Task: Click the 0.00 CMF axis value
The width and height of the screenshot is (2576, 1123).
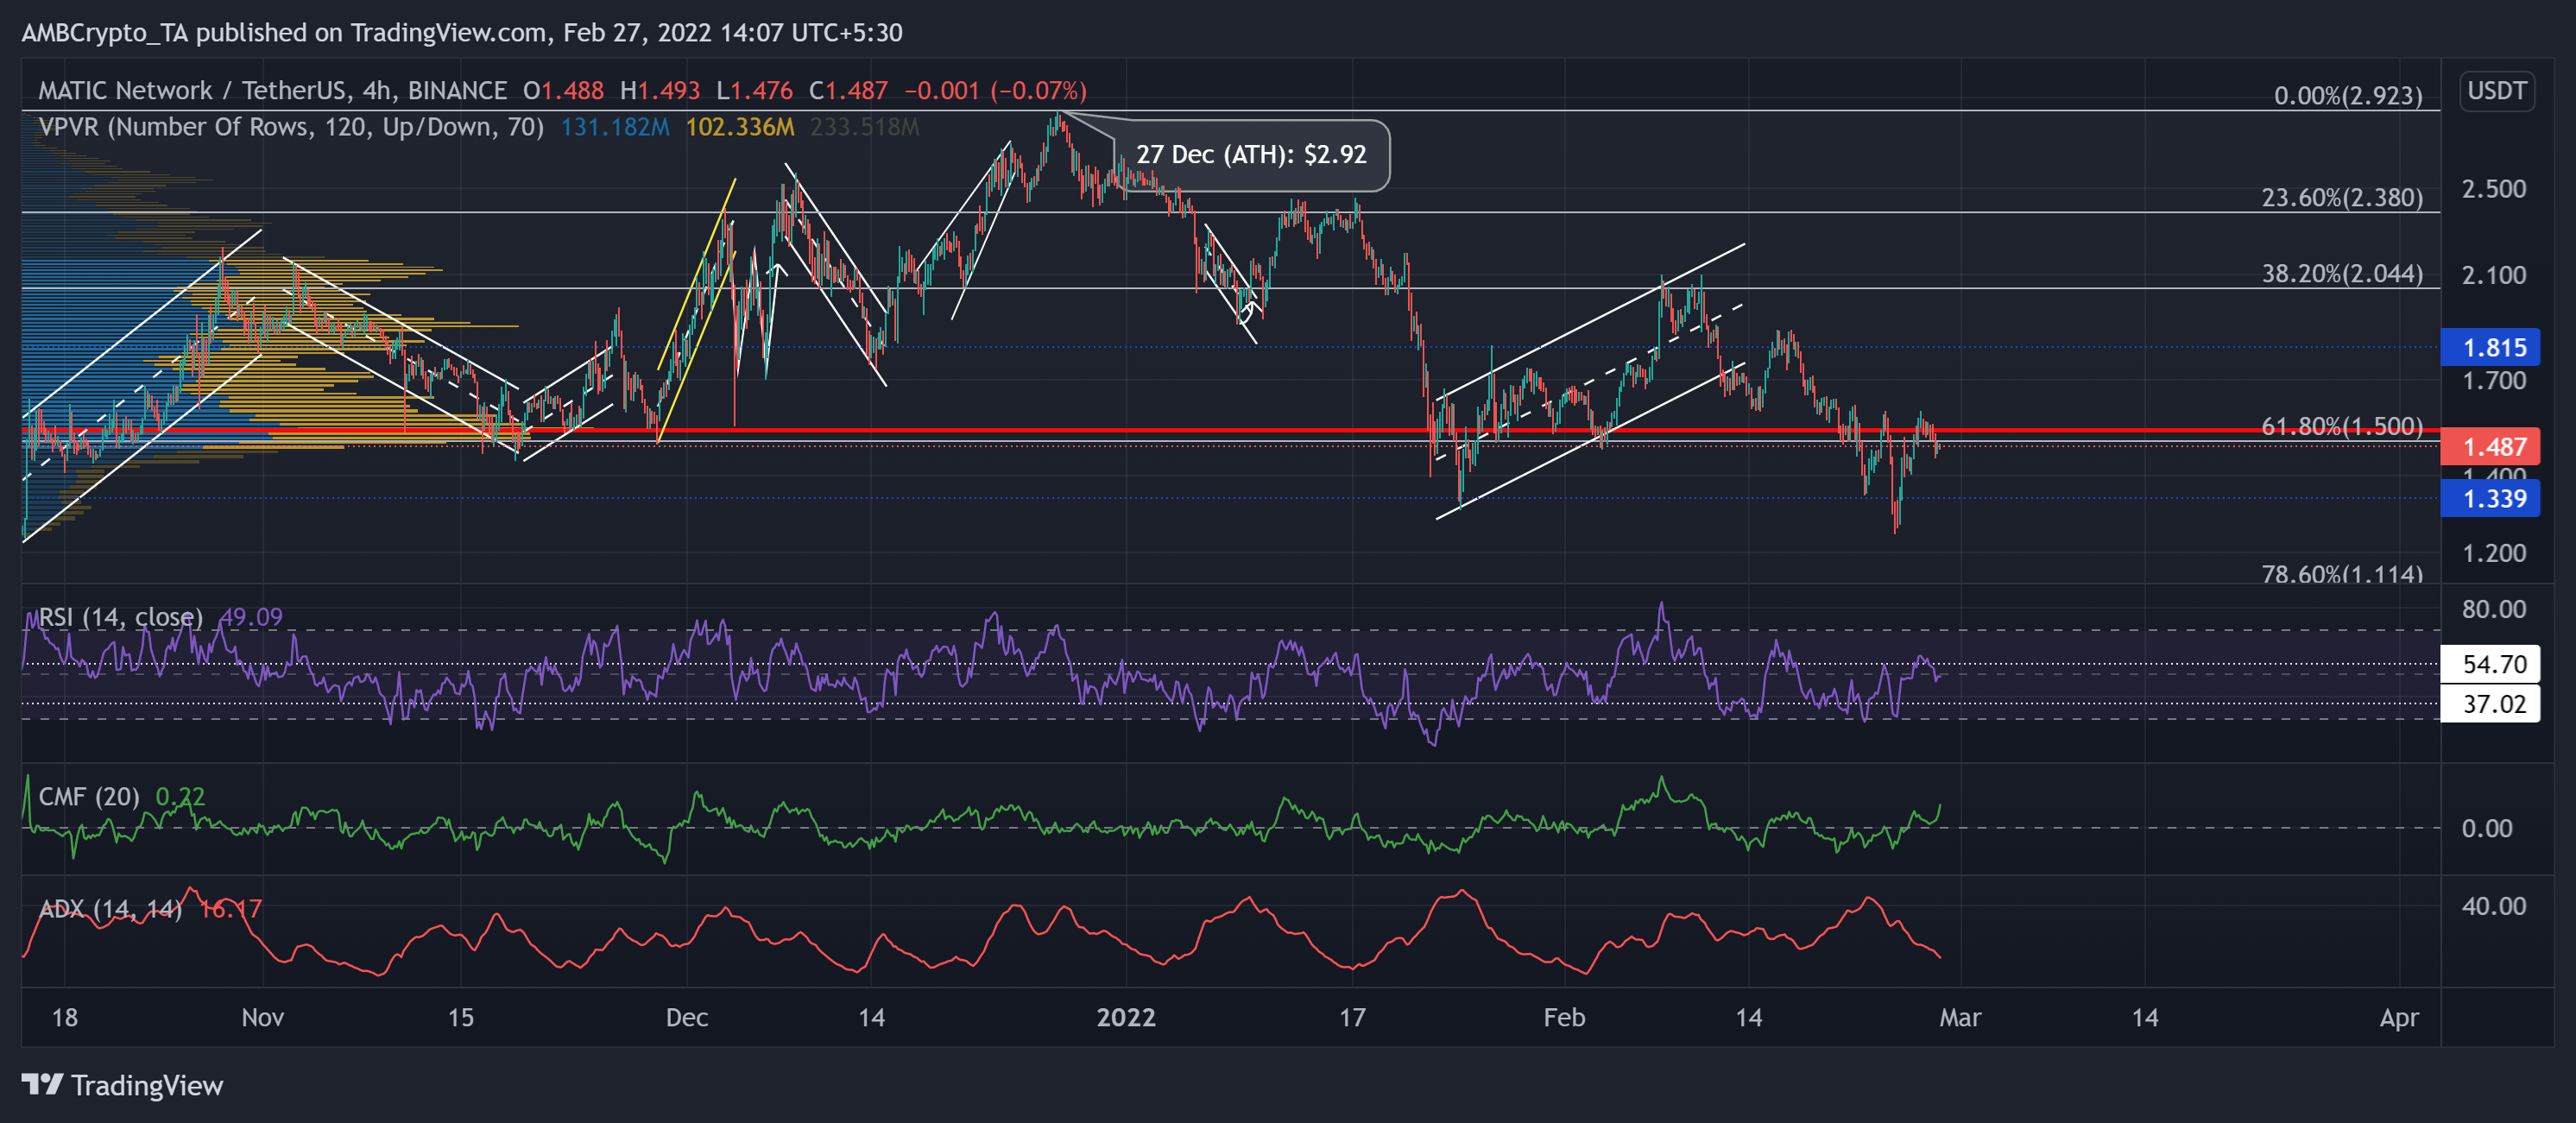Action: [x=2486, y=829]
